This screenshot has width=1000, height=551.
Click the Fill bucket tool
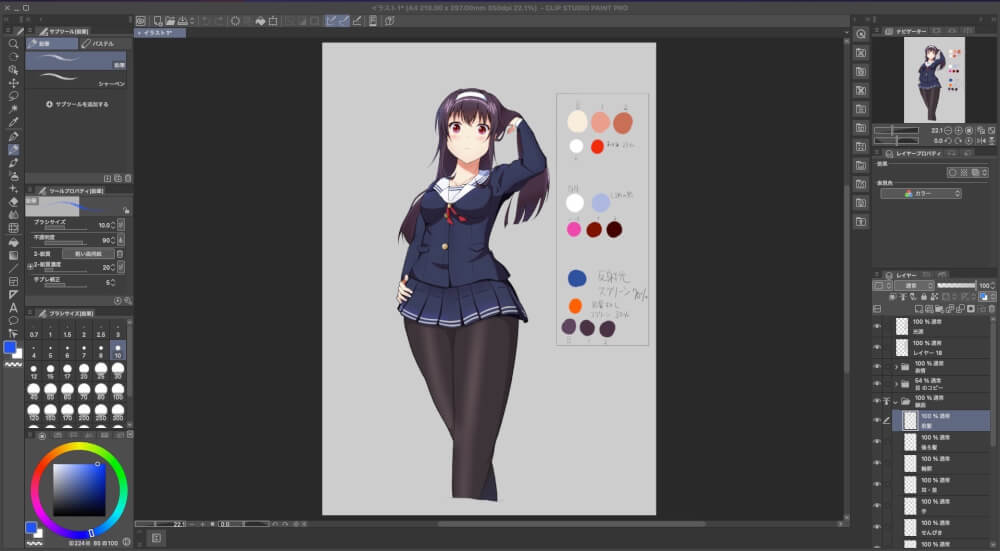click(13, 242)
